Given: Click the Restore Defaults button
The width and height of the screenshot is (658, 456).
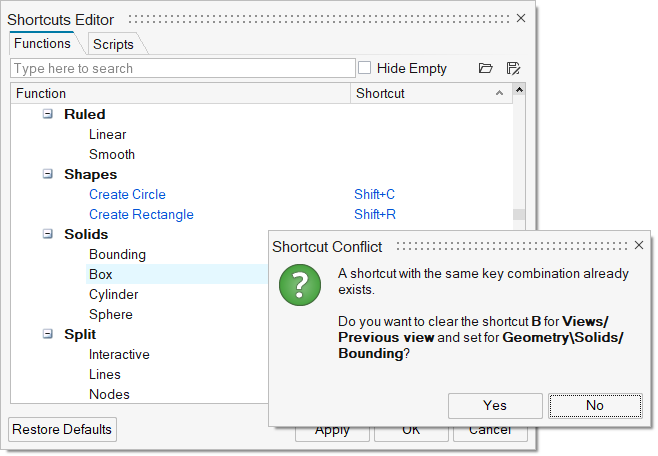Looking at the screenshot, I should [62, 430].
